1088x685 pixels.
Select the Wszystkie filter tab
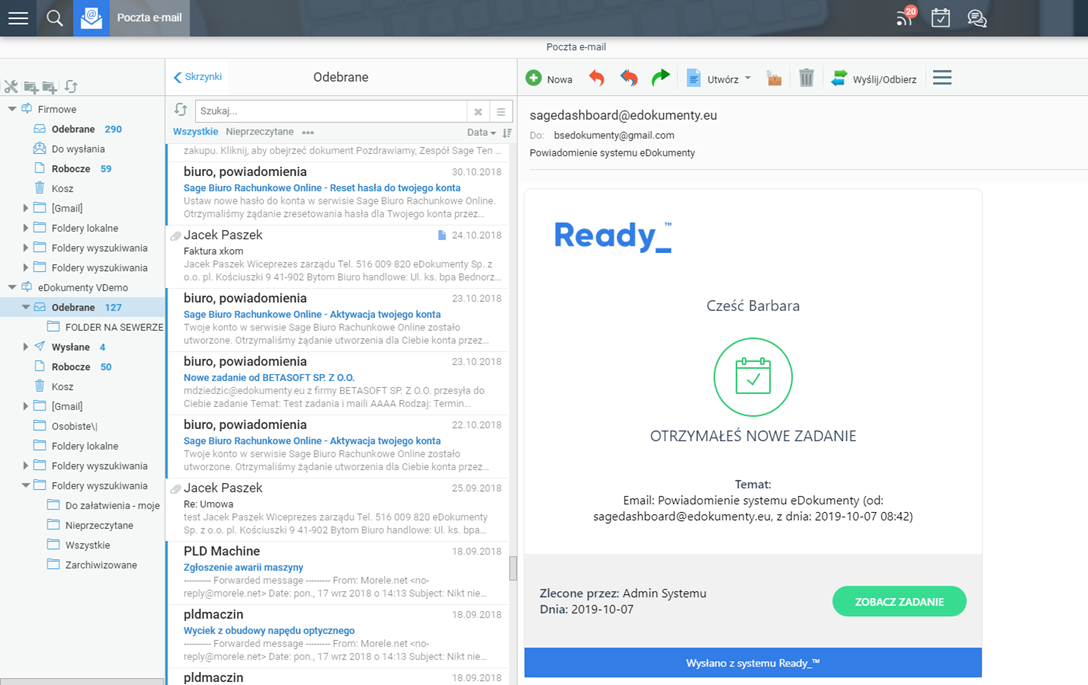coord(195,132)
